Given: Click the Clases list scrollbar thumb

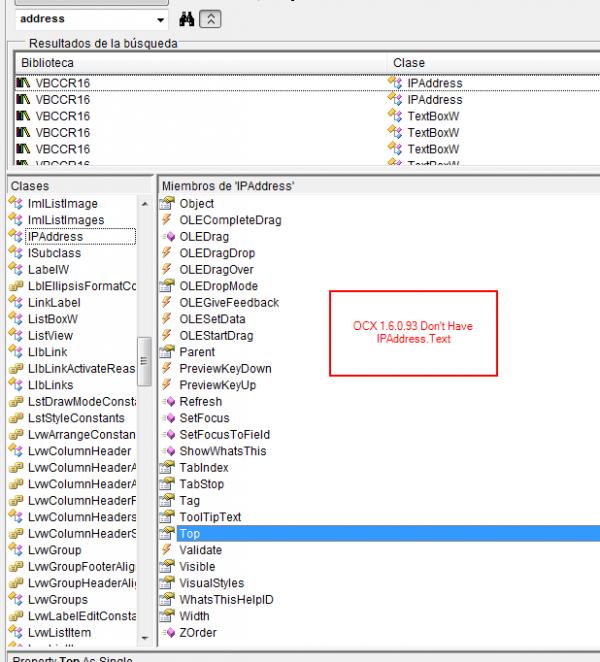Looking at the screenshot, I should pos(144,361).
